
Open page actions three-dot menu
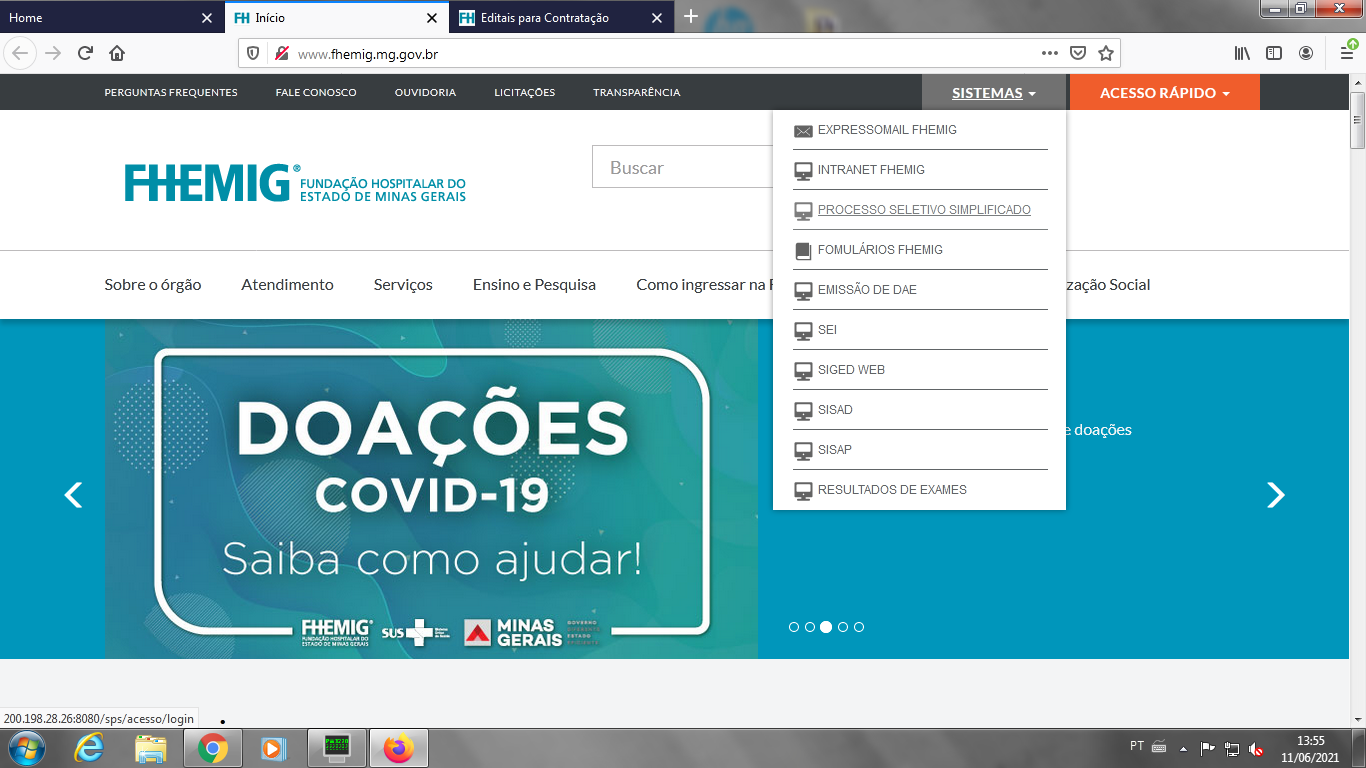(x=1049, y=53)
